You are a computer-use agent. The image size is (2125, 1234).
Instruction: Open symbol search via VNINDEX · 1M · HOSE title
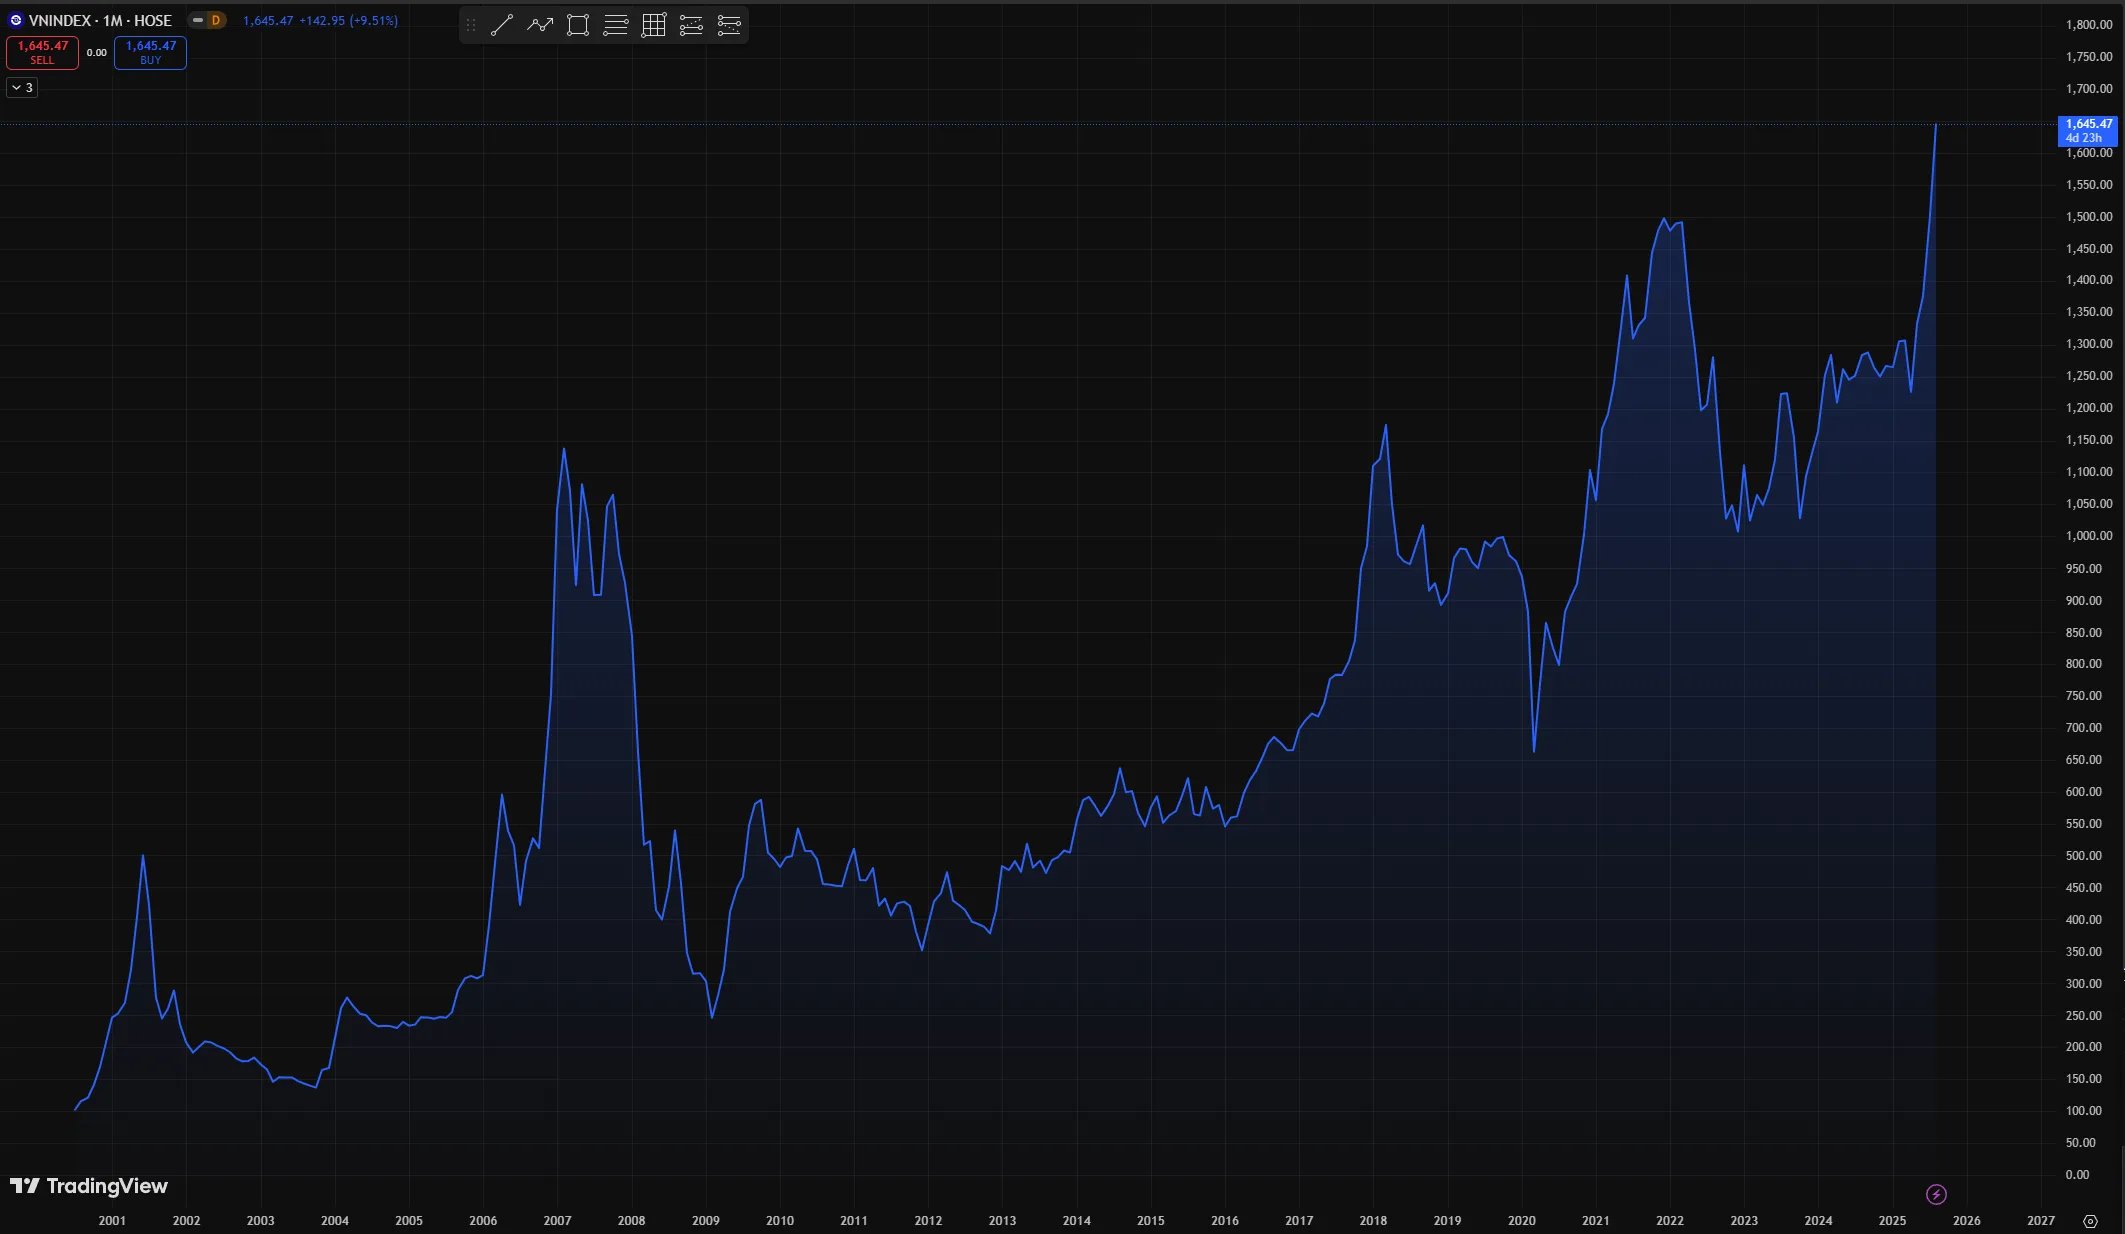(x=100, y=20)
